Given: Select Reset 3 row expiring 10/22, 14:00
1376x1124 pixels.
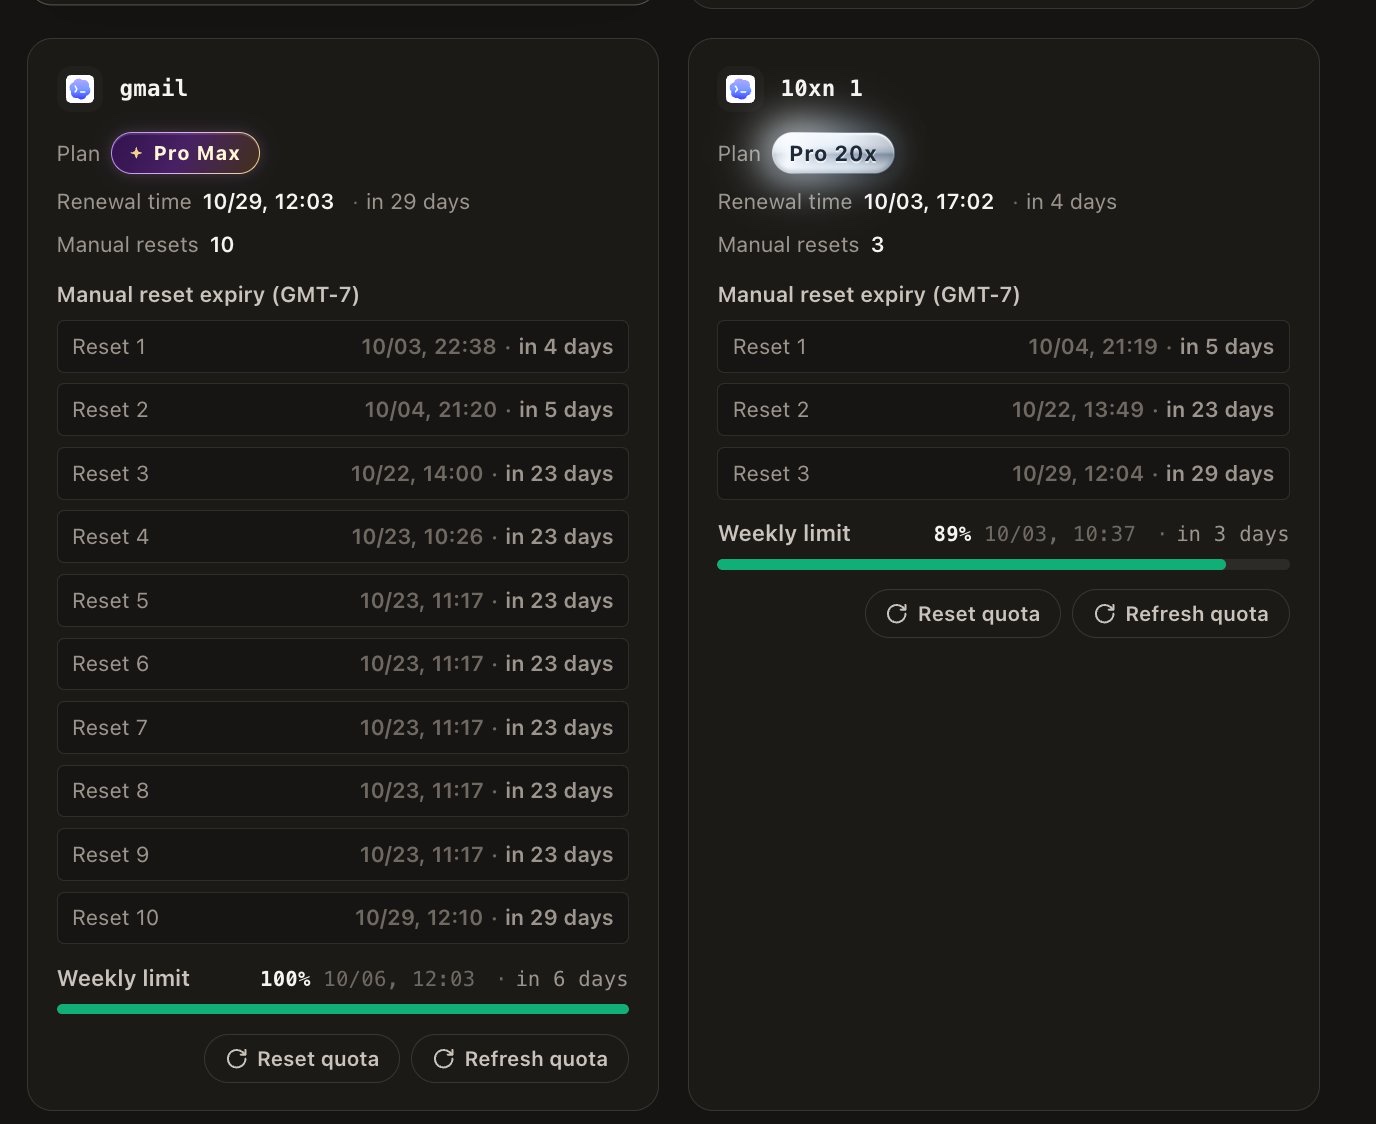Looking at the screenshot, I should click(x=343, y=473).
